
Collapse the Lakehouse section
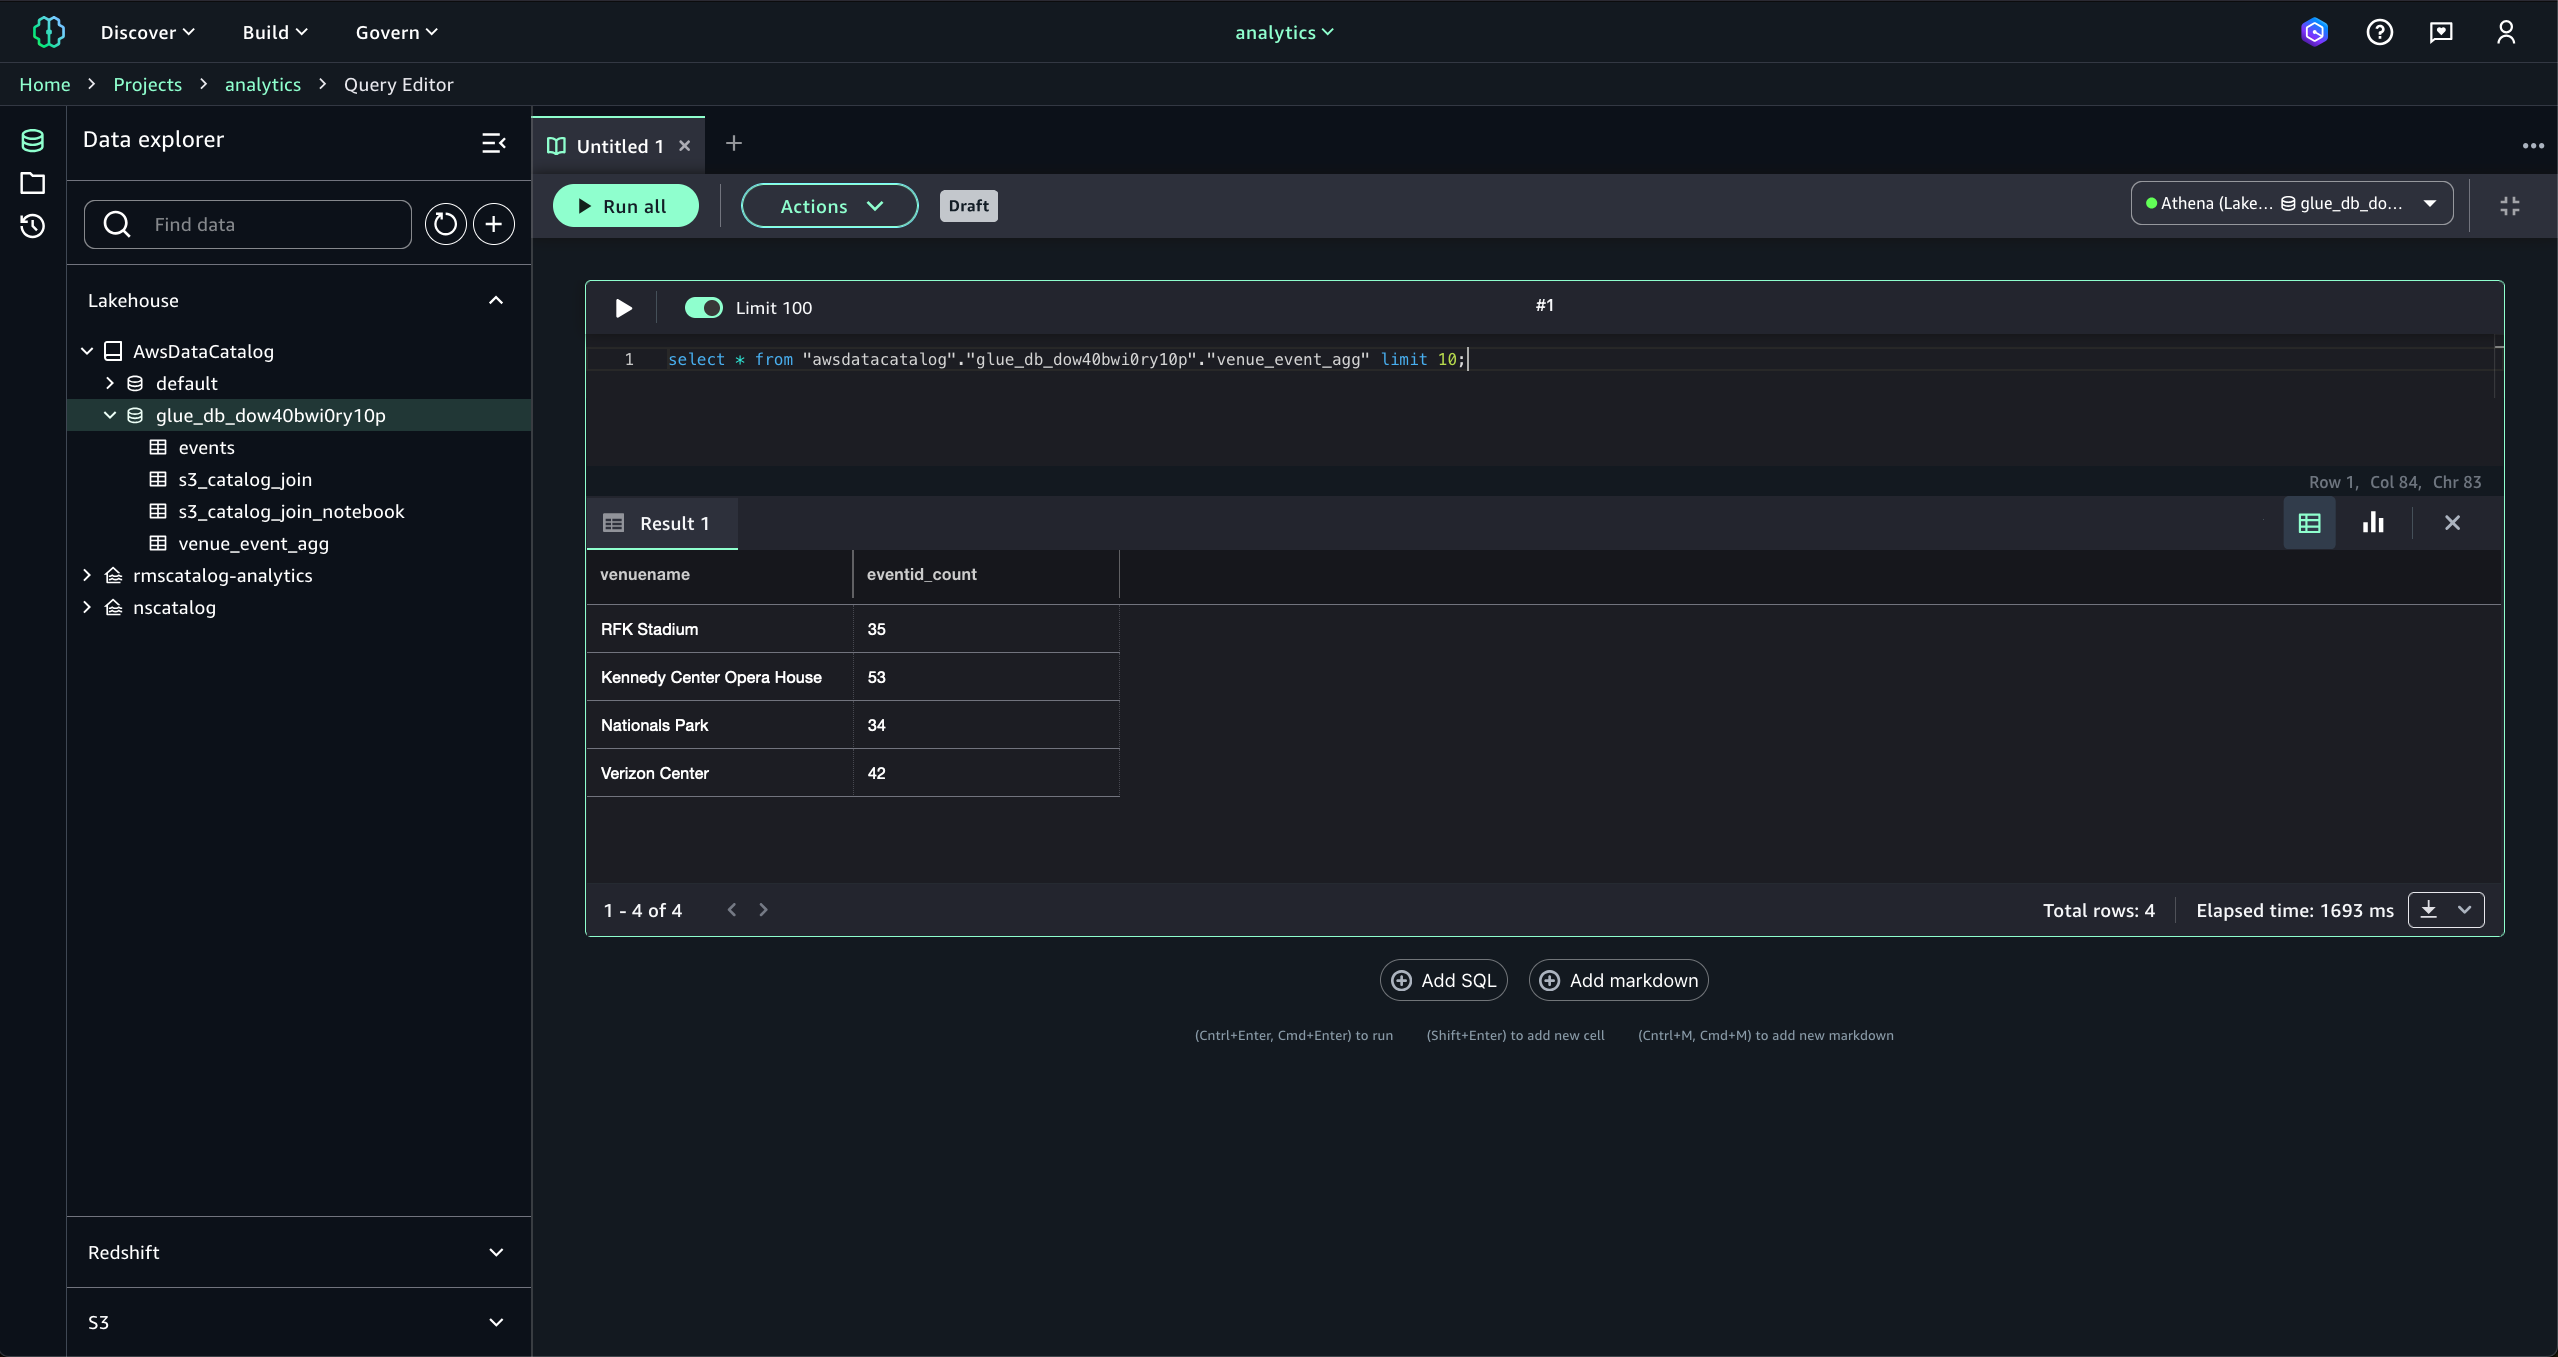(x=495, y=300)
